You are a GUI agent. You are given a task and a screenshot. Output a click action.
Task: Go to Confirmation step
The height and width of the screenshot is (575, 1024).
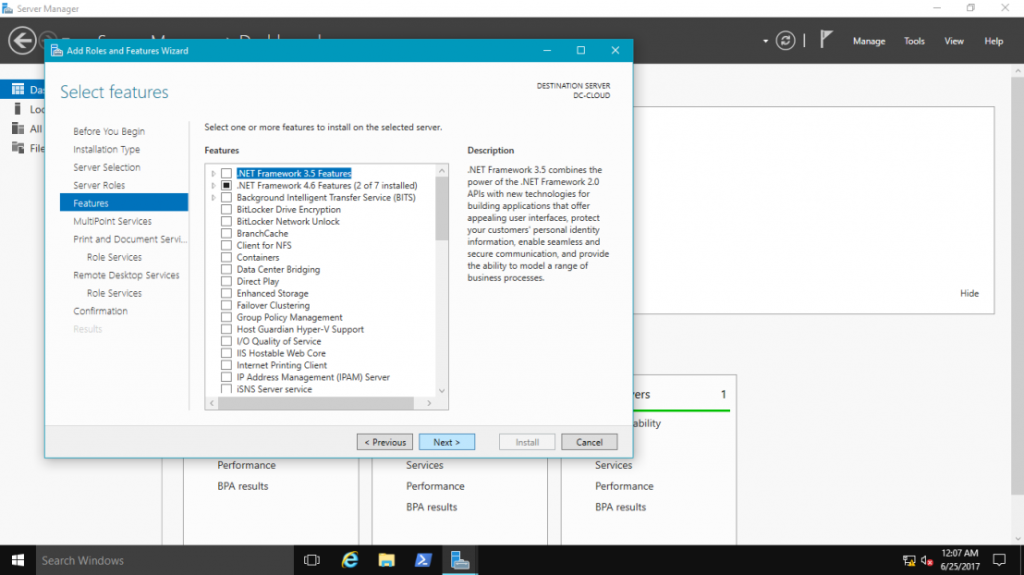[100, 311]
